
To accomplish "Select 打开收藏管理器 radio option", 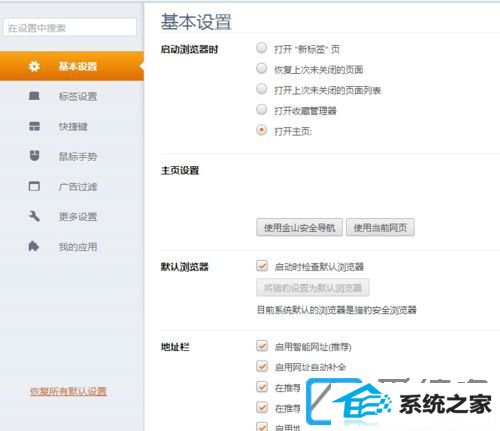I will (x=262, y=109).
